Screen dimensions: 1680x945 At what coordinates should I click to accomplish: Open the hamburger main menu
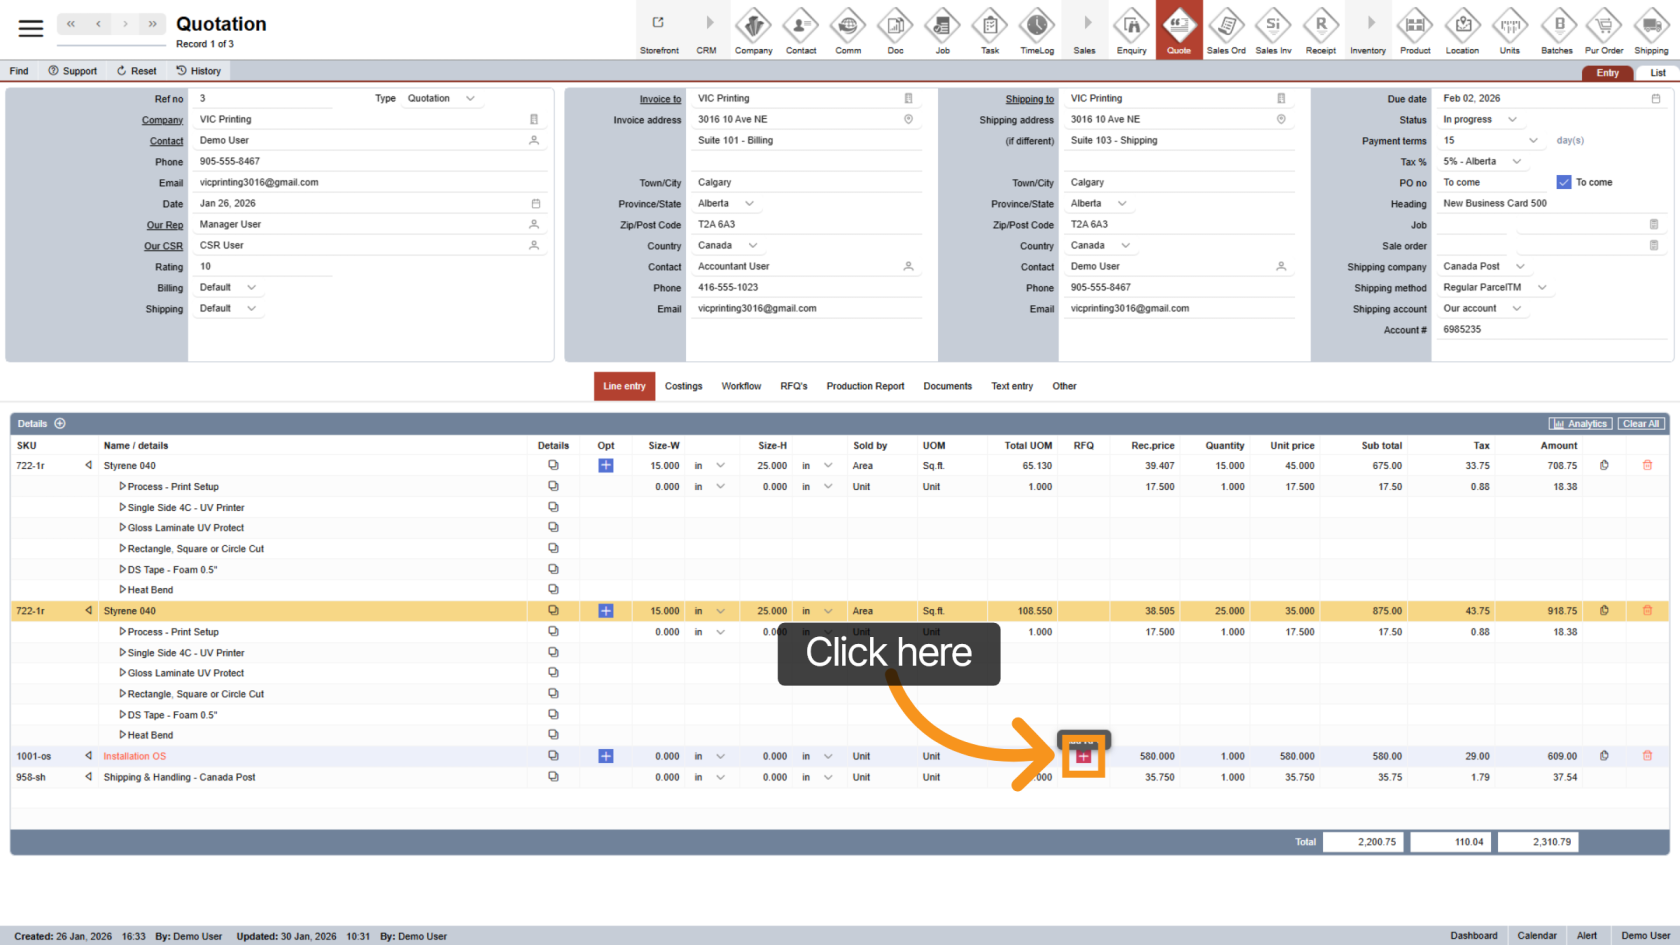tap(31, 28)
